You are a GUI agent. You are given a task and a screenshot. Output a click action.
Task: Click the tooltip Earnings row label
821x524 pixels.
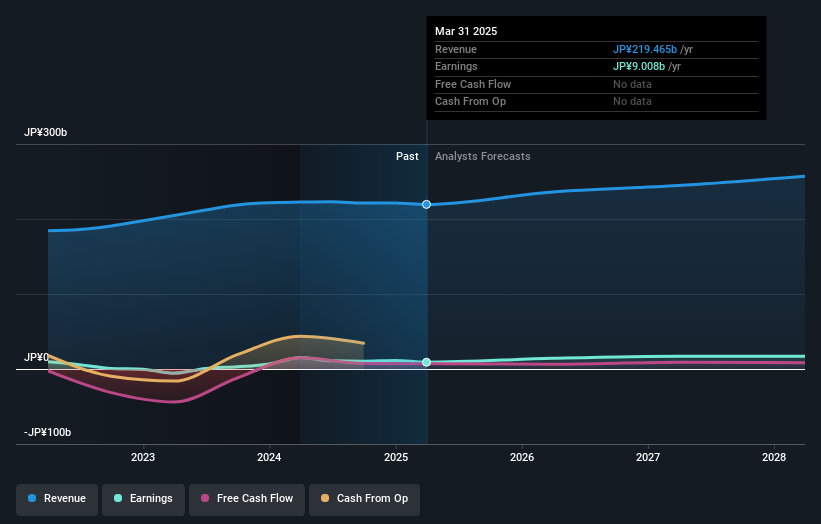(x=456, y=66)
